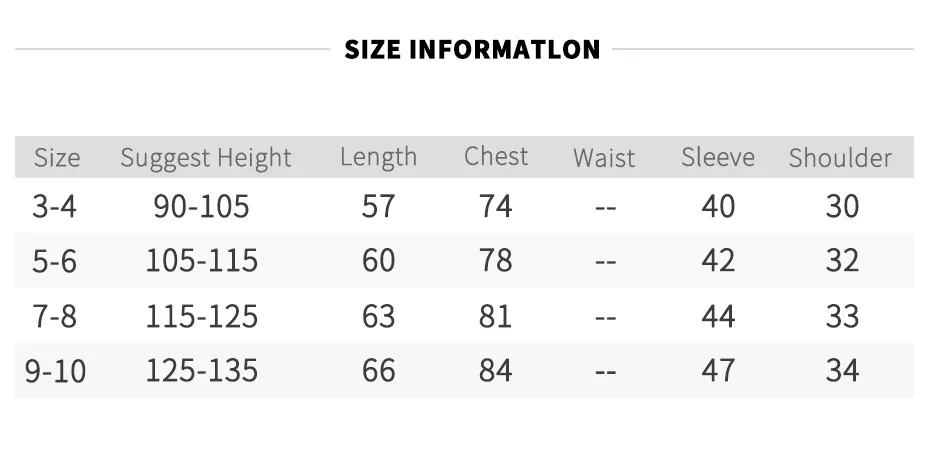This screenshot has height=453, width=930.
Task: Select shoulder value 33
Action: tap(842, 316)
